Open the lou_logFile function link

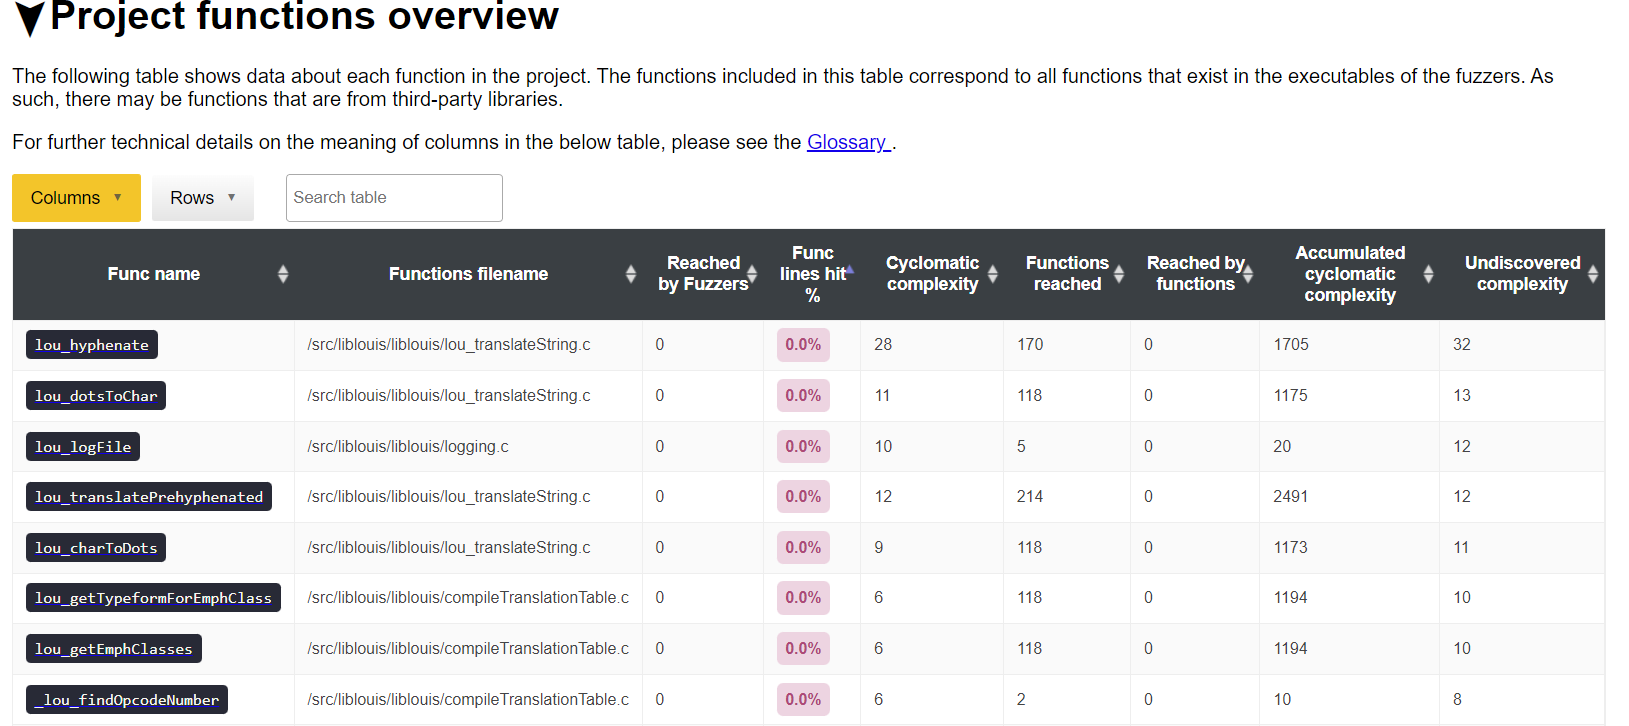pyautogui.click(x=83, y=447)
